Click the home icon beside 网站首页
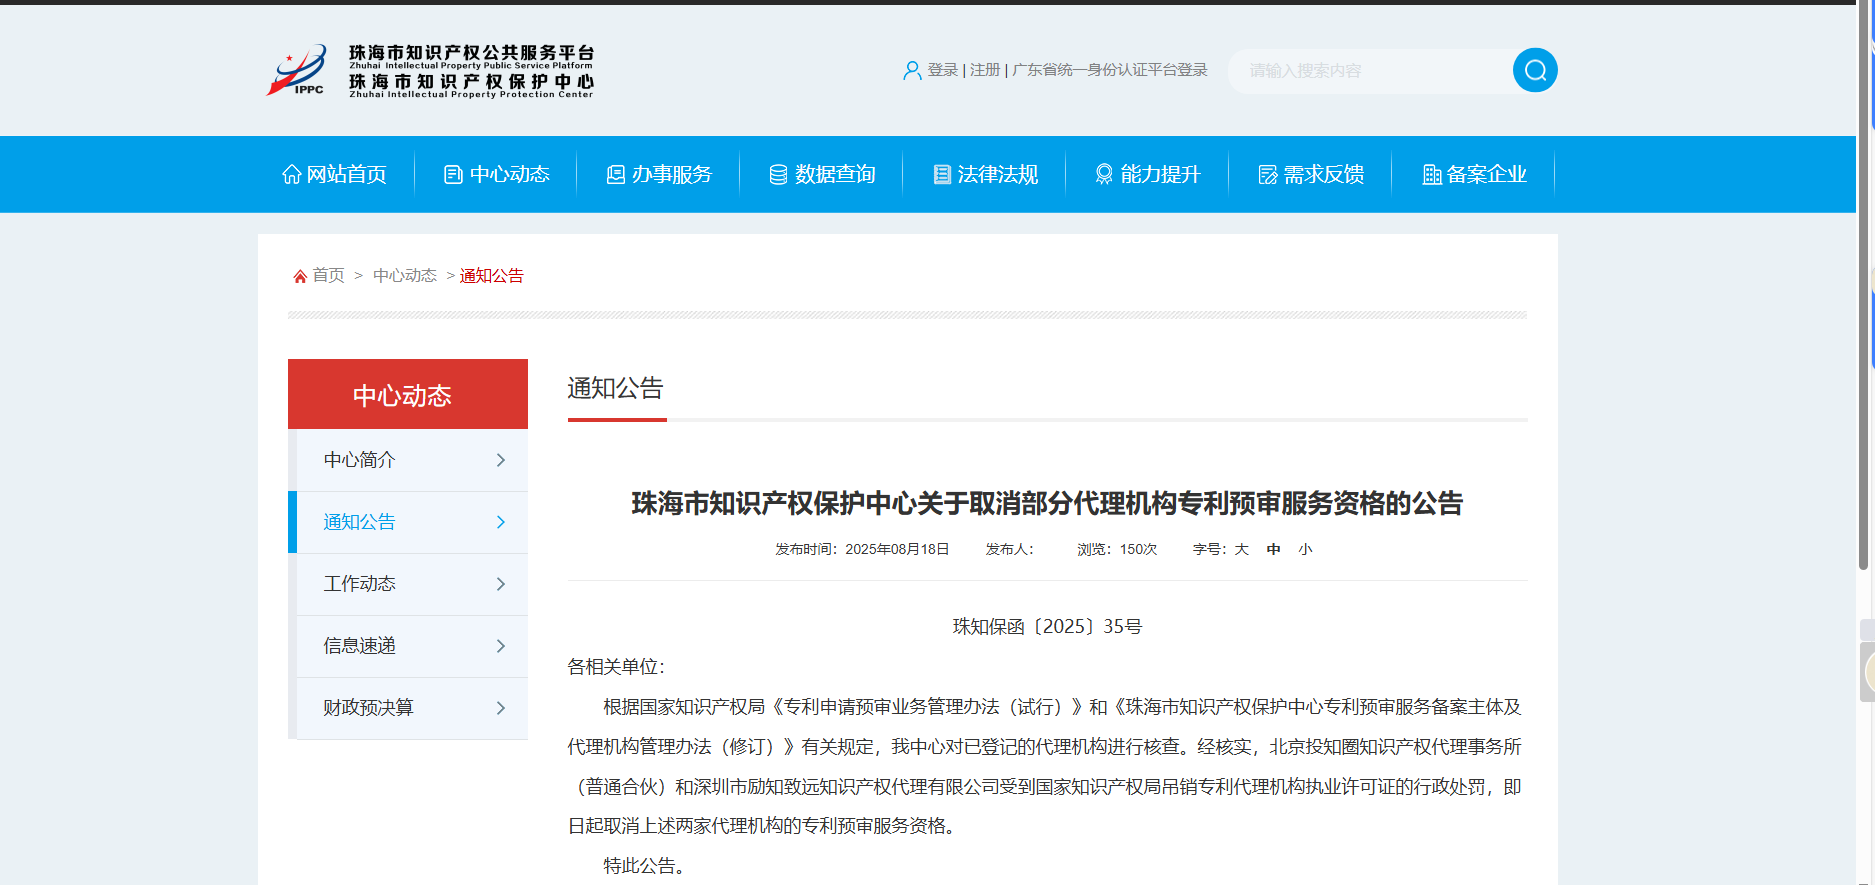The image size is (1875, 885). (x=291, y=174)
